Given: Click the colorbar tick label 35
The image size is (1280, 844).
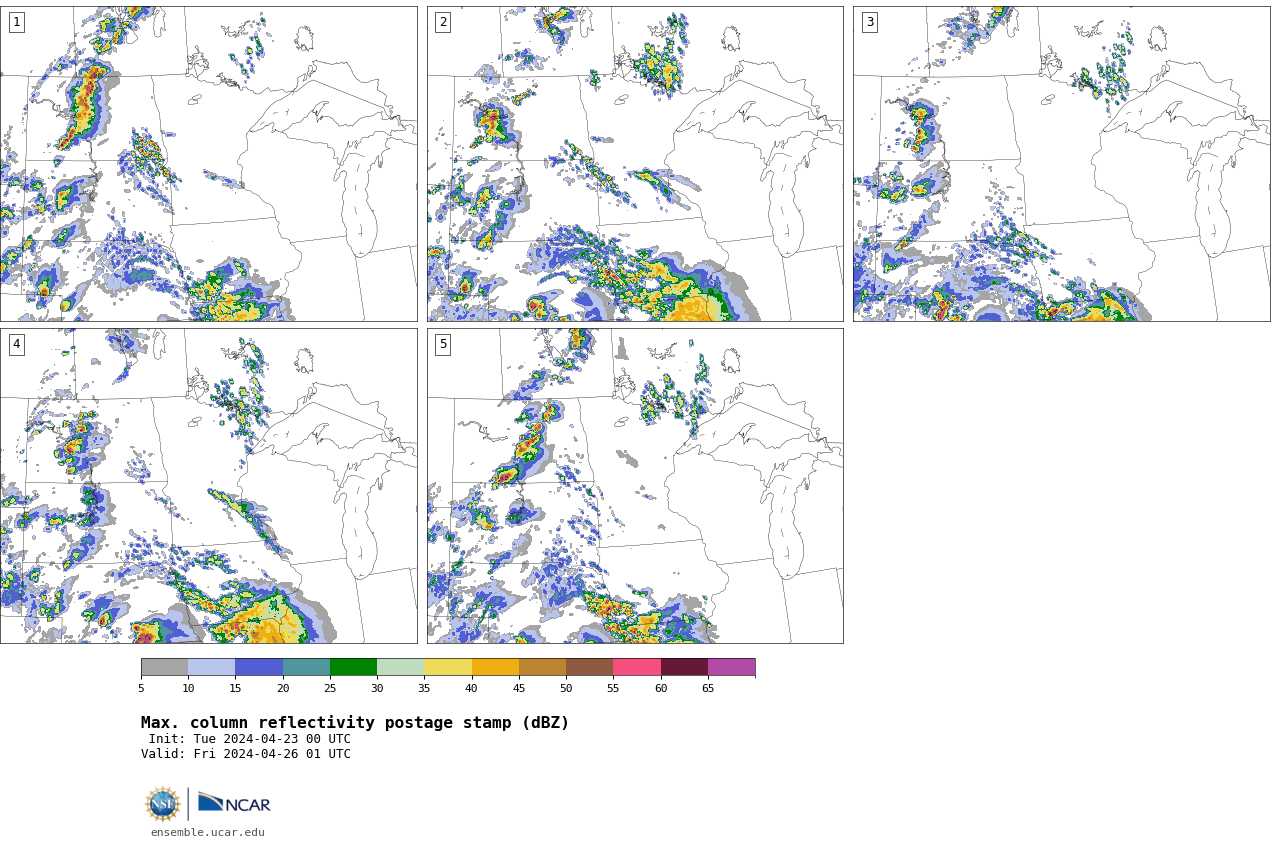Looking at the screenshot, I should pos(424,688).
